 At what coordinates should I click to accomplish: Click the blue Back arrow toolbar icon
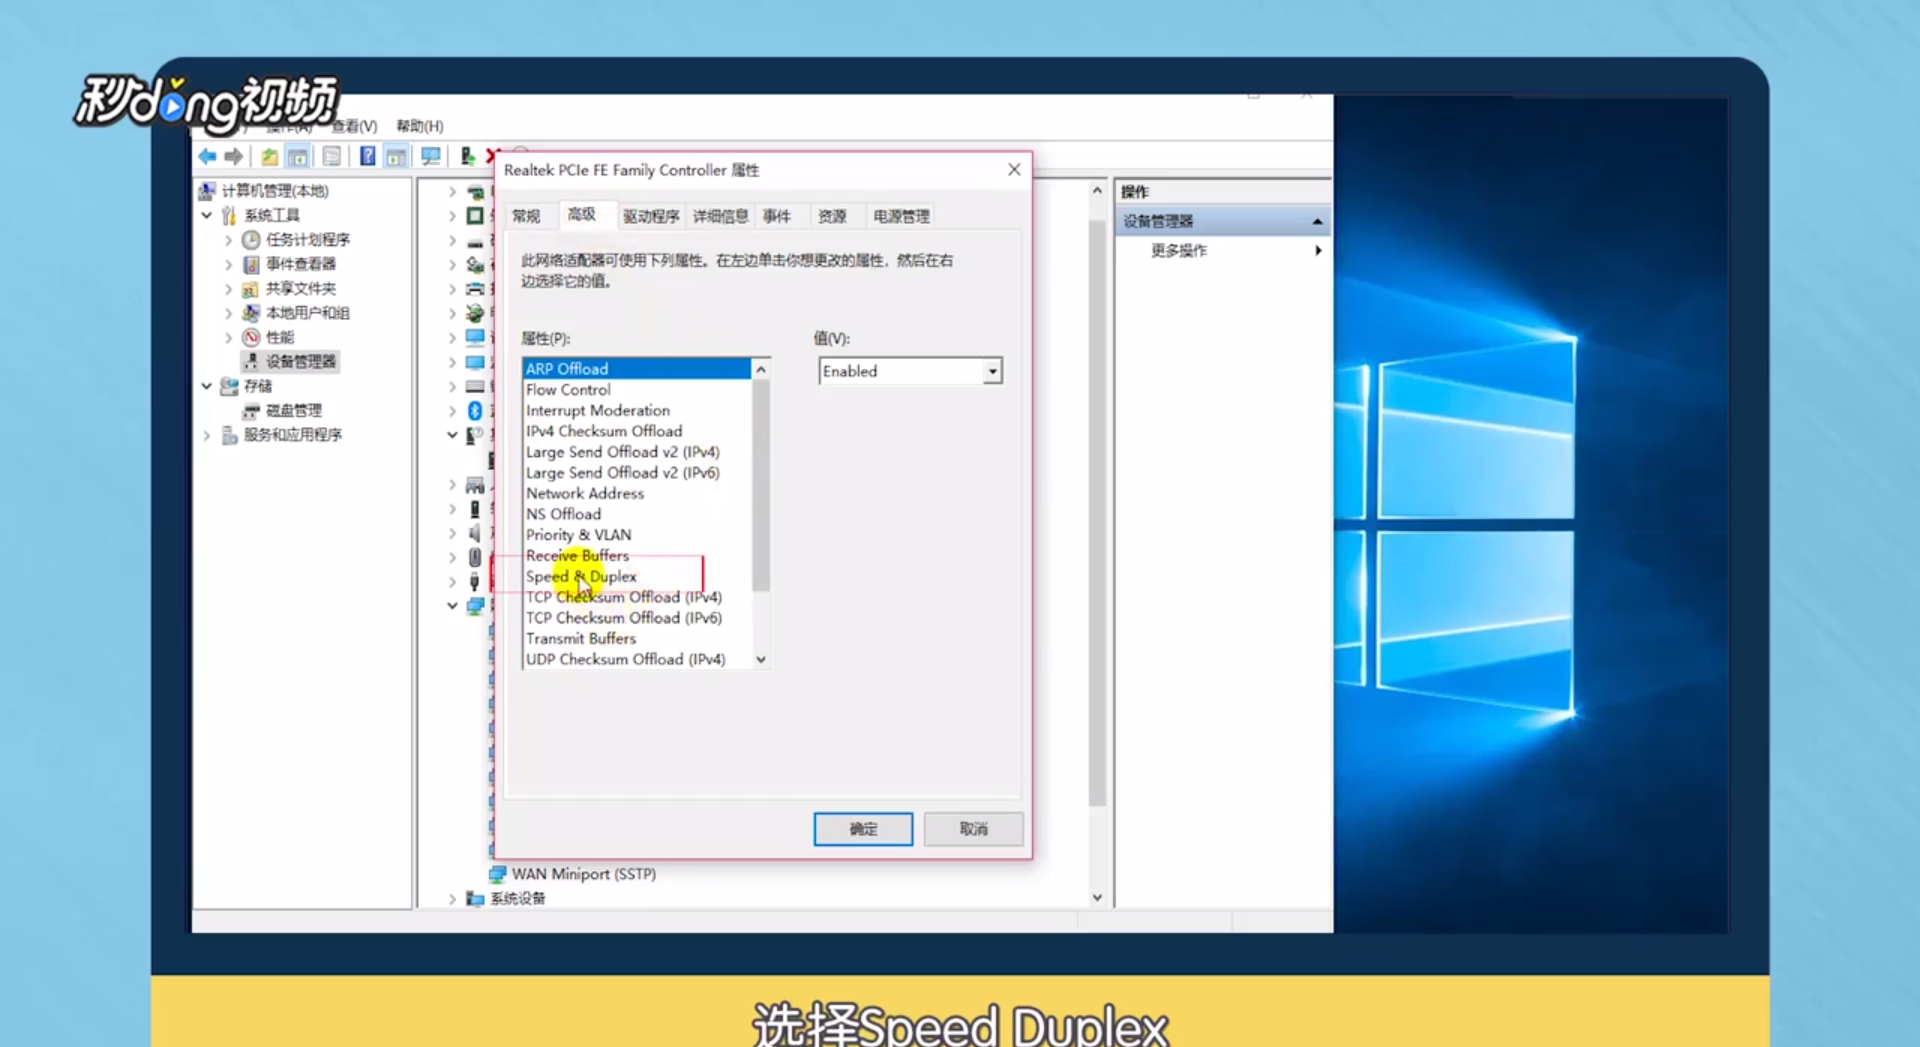click(x=207, y=156)
